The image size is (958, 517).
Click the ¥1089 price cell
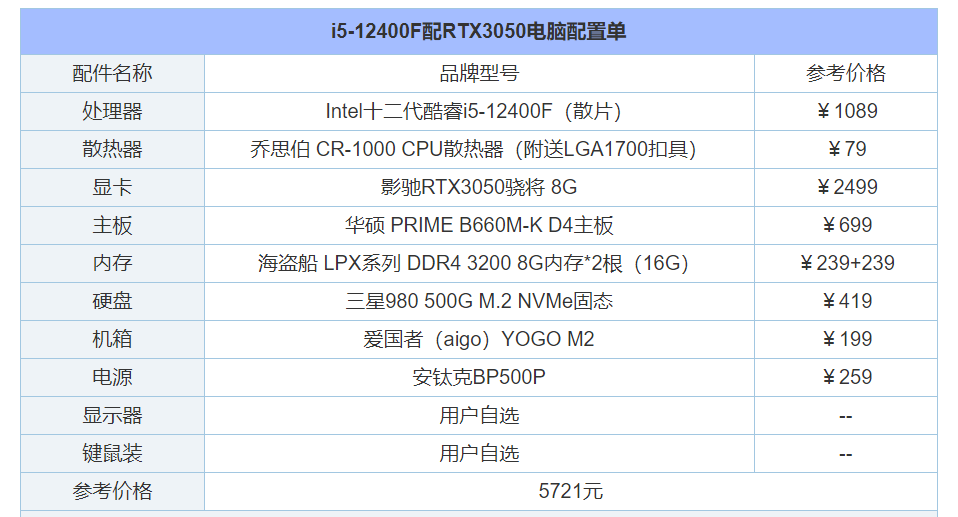[x=846, y=111]
